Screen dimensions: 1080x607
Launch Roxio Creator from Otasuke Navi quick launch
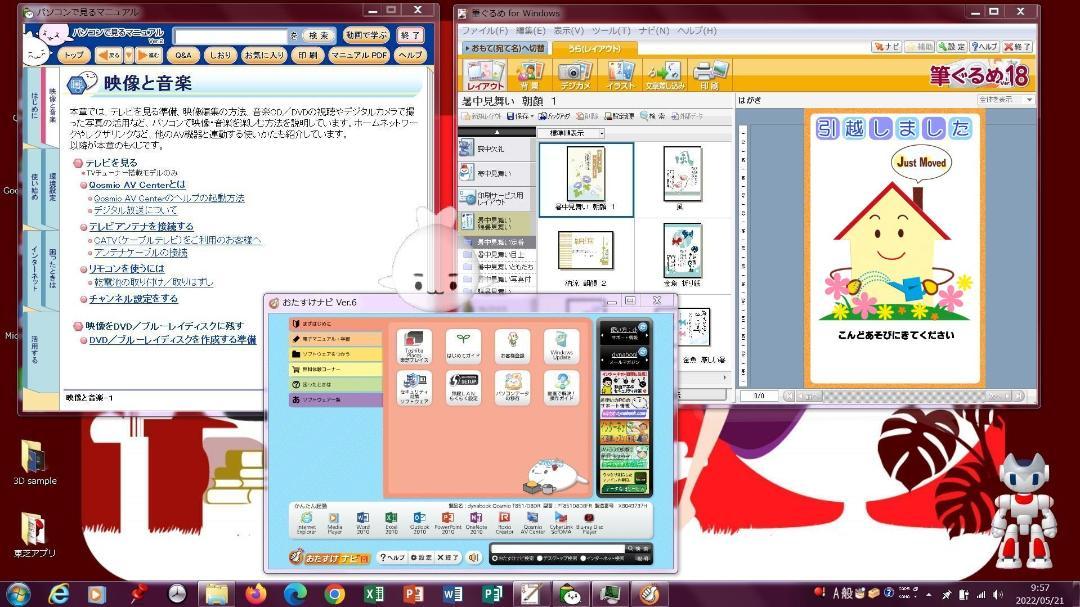click(x=504, y=523)
